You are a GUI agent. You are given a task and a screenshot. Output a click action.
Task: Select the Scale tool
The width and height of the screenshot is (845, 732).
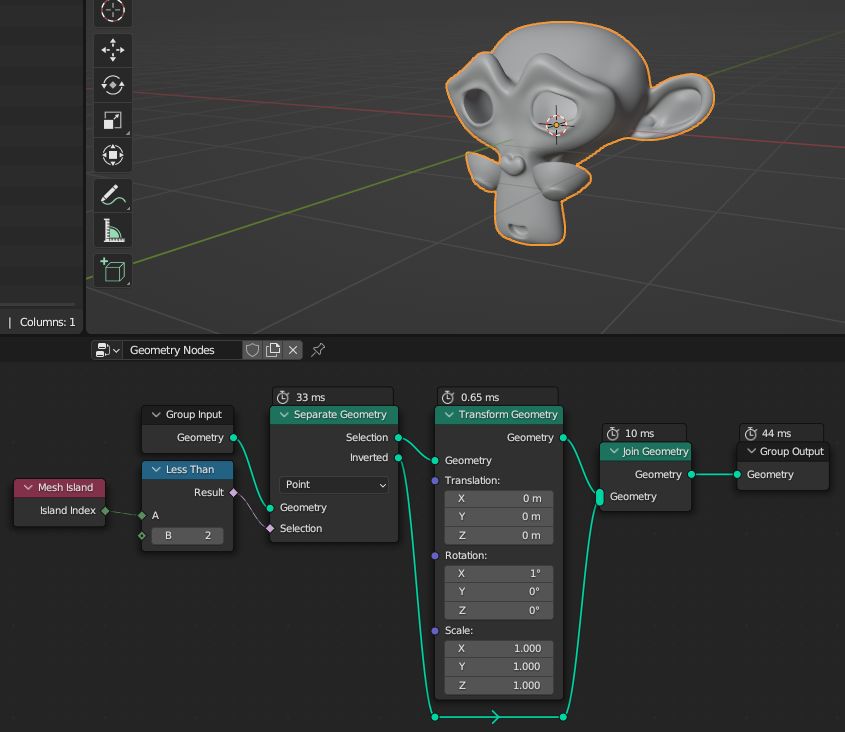click(x=113, y=120)
